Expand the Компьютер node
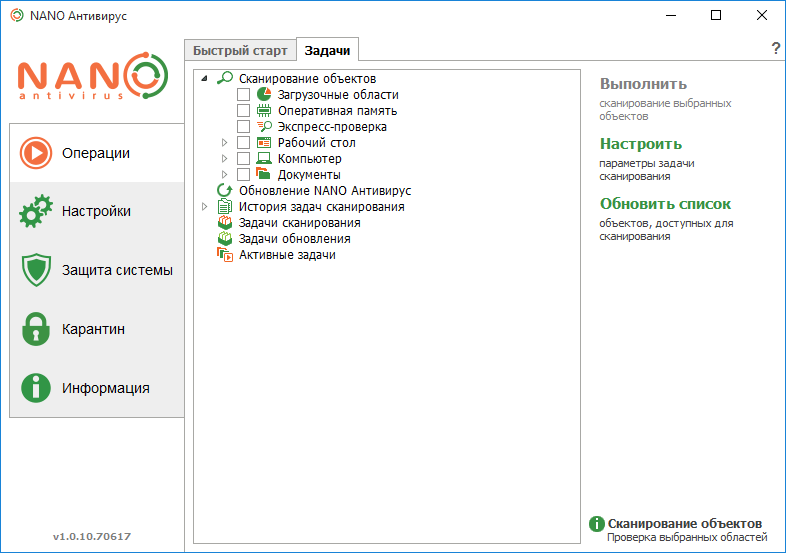 coord(224,158)
